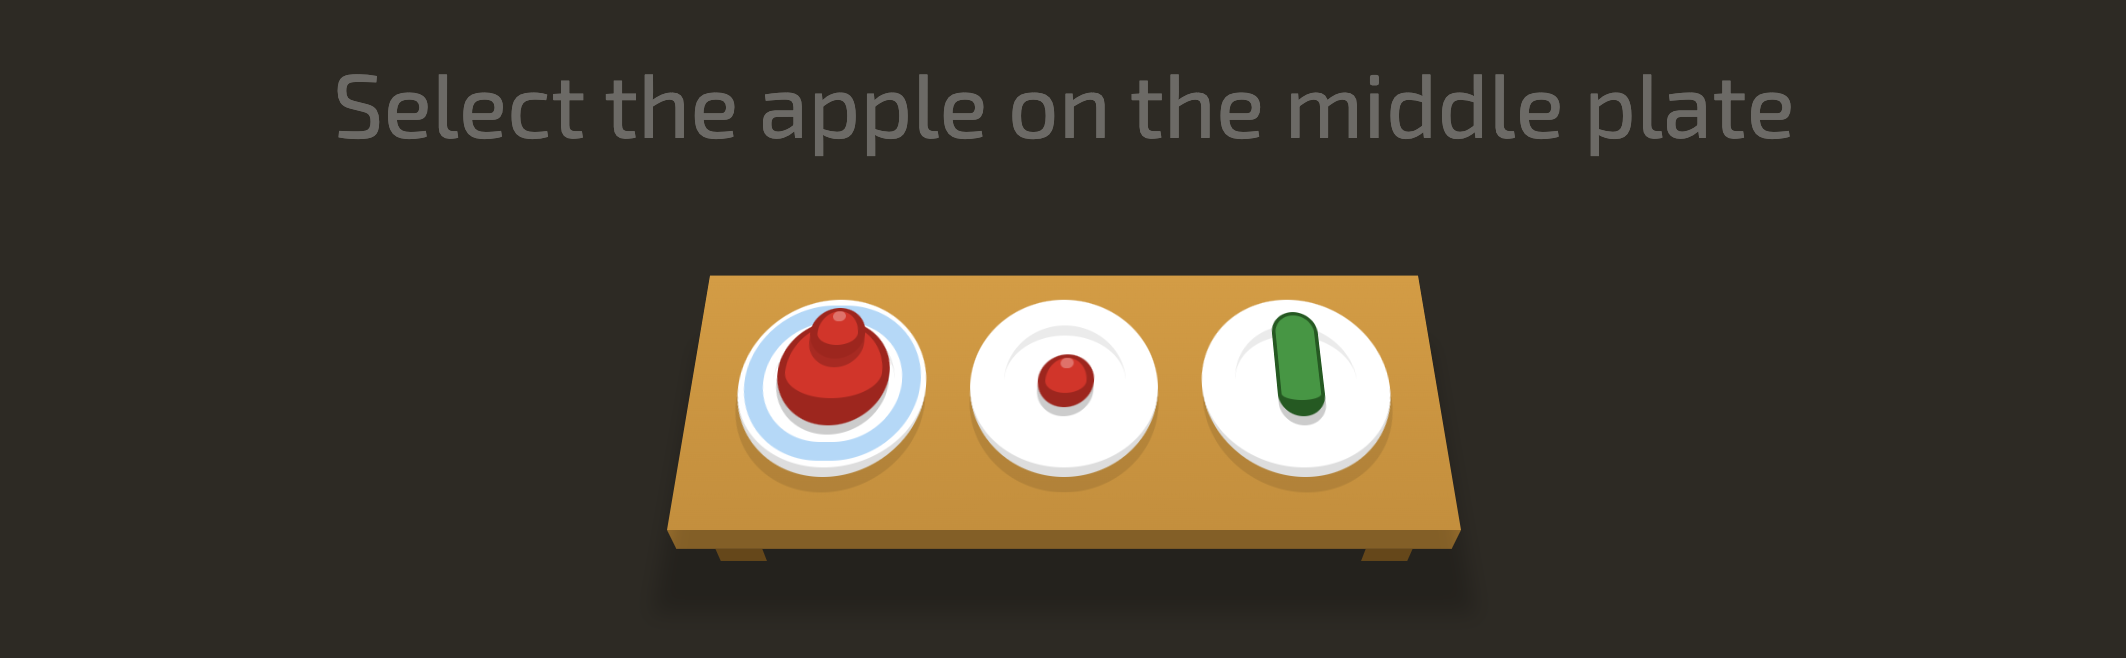Click the top rounded end of the cucumber

point(1293,327)
